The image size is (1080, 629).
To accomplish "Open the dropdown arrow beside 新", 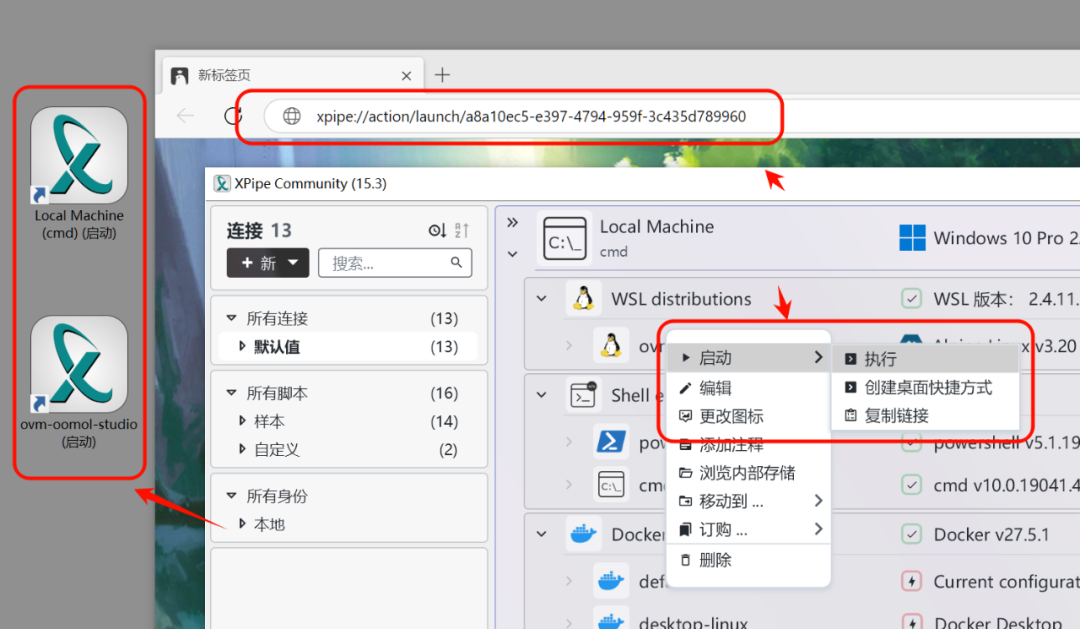I will (293, 262).
